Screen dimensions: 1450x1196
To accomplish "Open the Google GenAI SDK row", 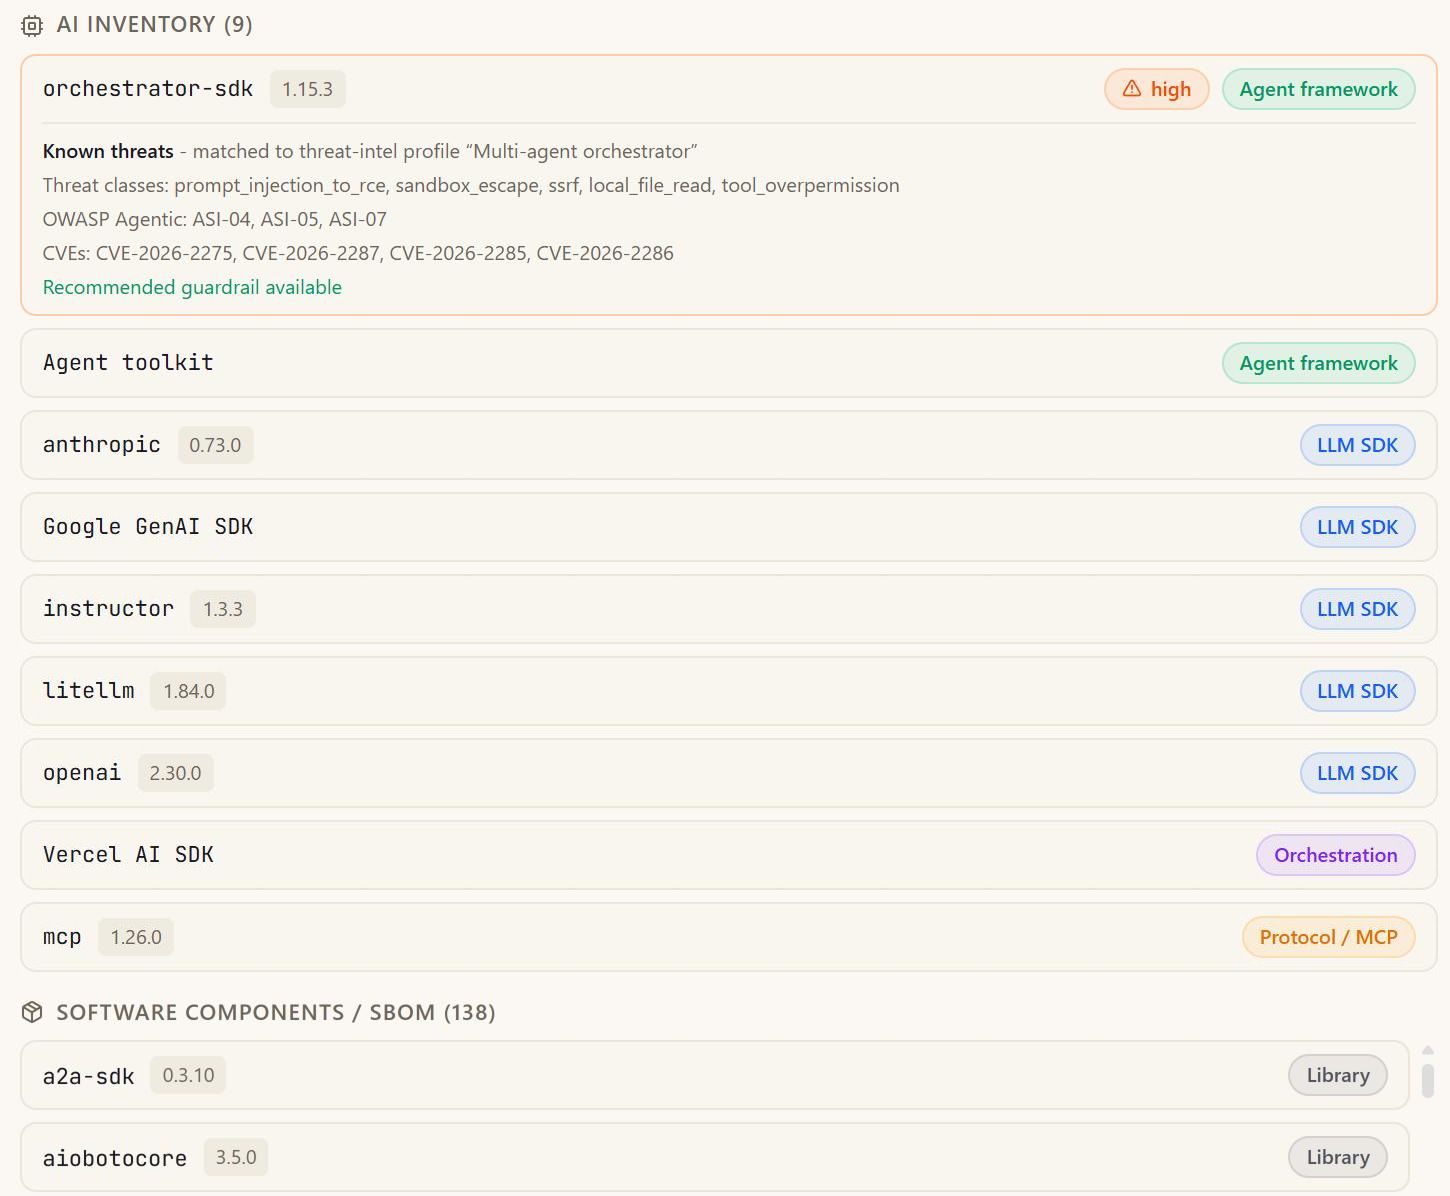I will [728, 527].
